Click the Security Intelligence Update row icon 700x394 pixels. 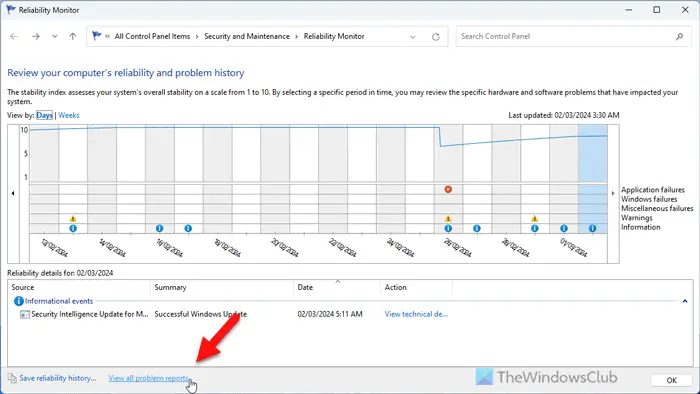click(25, 315)
